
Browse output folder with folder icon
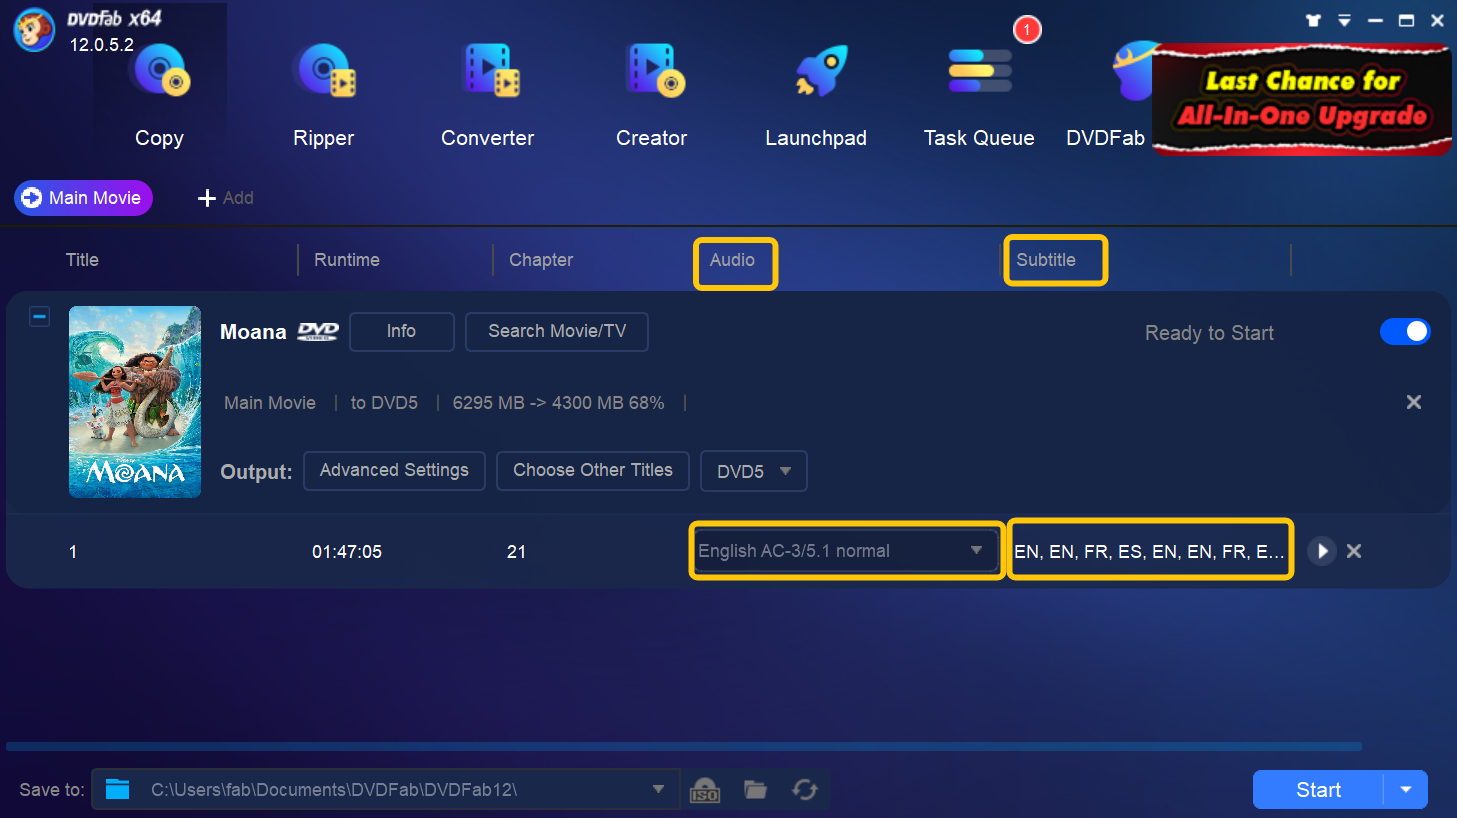pyautogui.click(x=755, y=790)
